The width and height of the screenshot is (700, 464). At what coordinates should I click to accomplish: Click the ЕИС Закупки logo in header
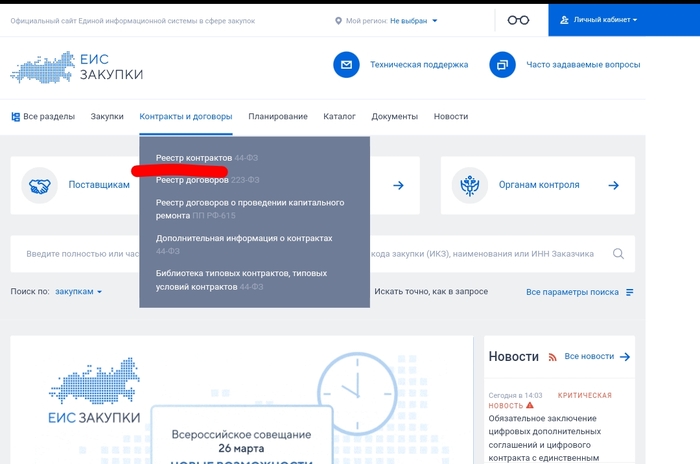(x=77, y=67)
